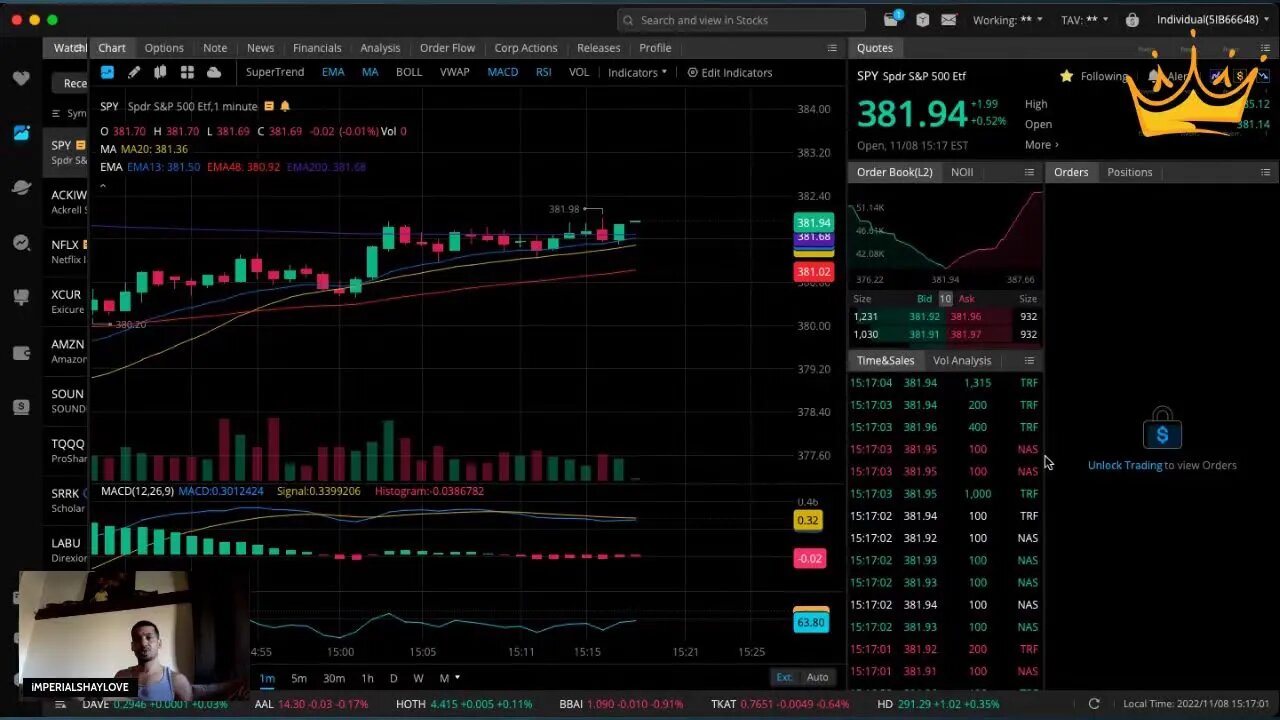Open the trend circle icon in left sidebar
This screenshot has width=1280, height=720.
pos(21,242)
